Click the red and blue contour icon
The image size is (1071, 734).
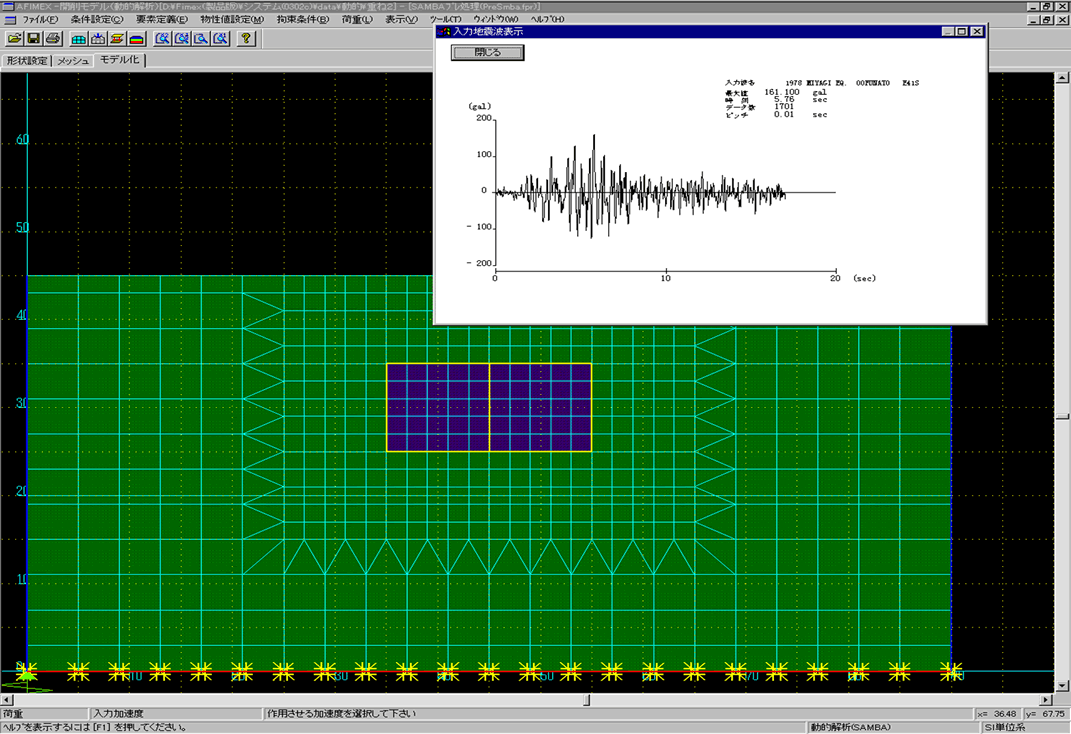point(135,39)
